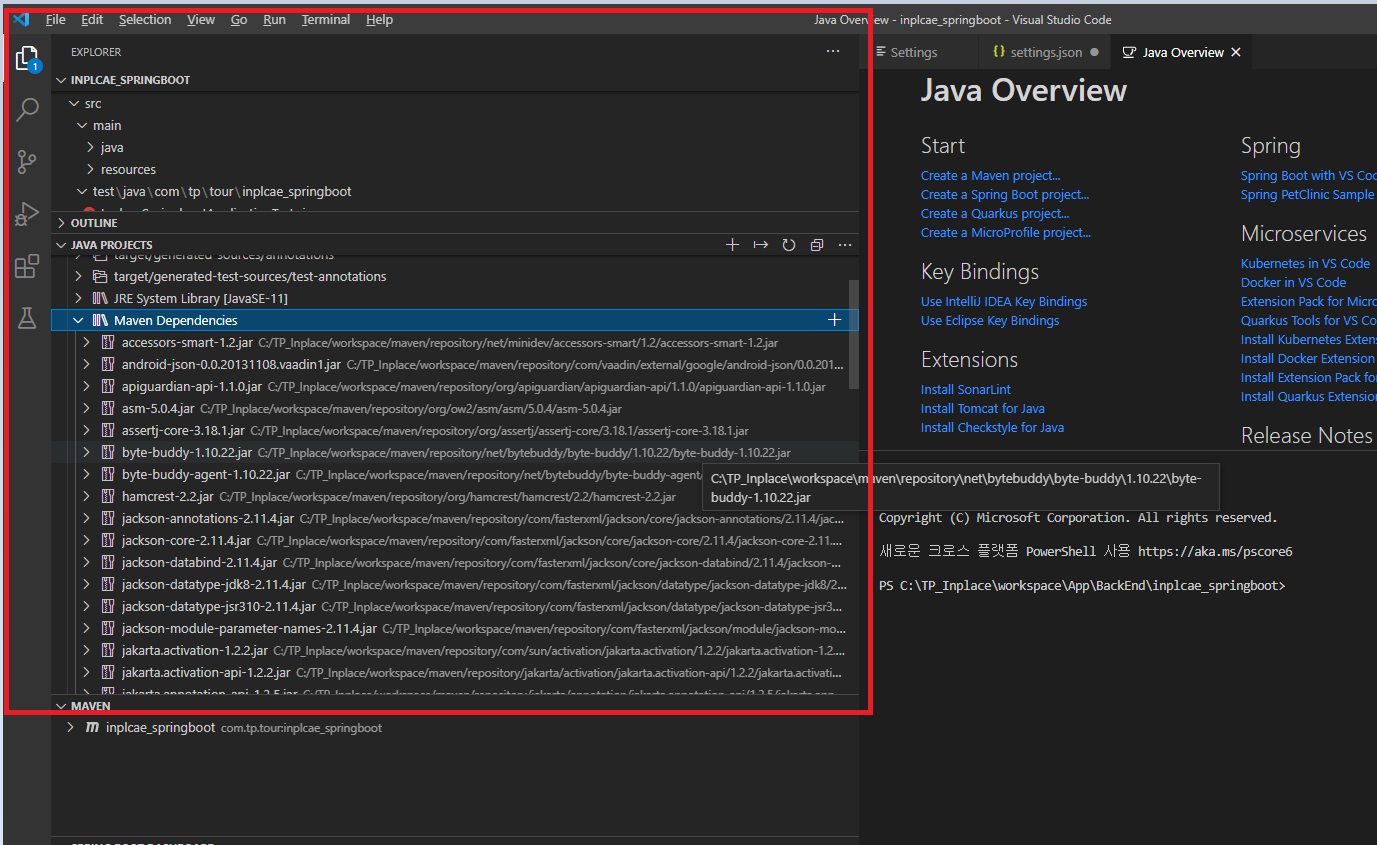The image size is (1377, 845).
Task: Collapse the main folder
Action: (83, 125)
